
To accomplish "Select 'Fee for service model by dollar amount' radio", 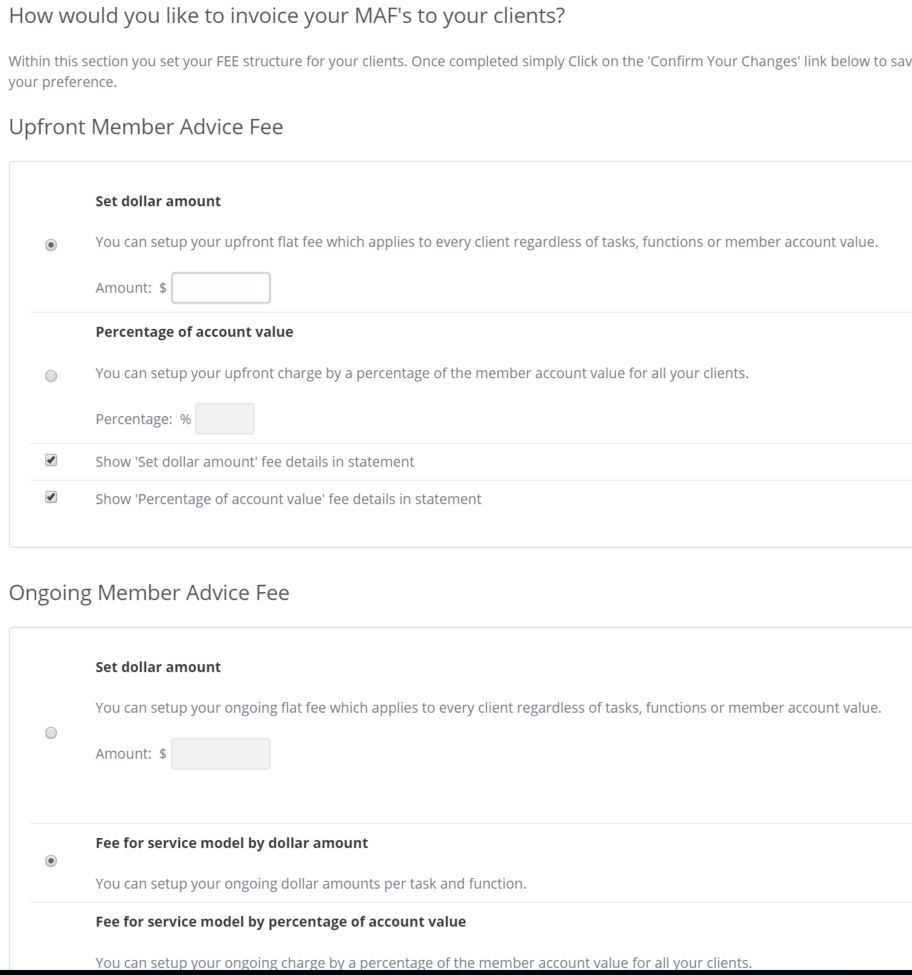I will (x=51, y=860).
